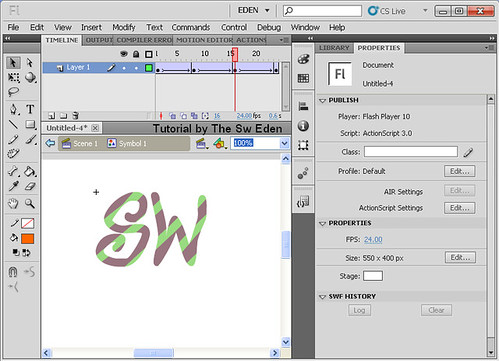
Task: Open the Code Snippets panel icon
Action: [303, 201]
